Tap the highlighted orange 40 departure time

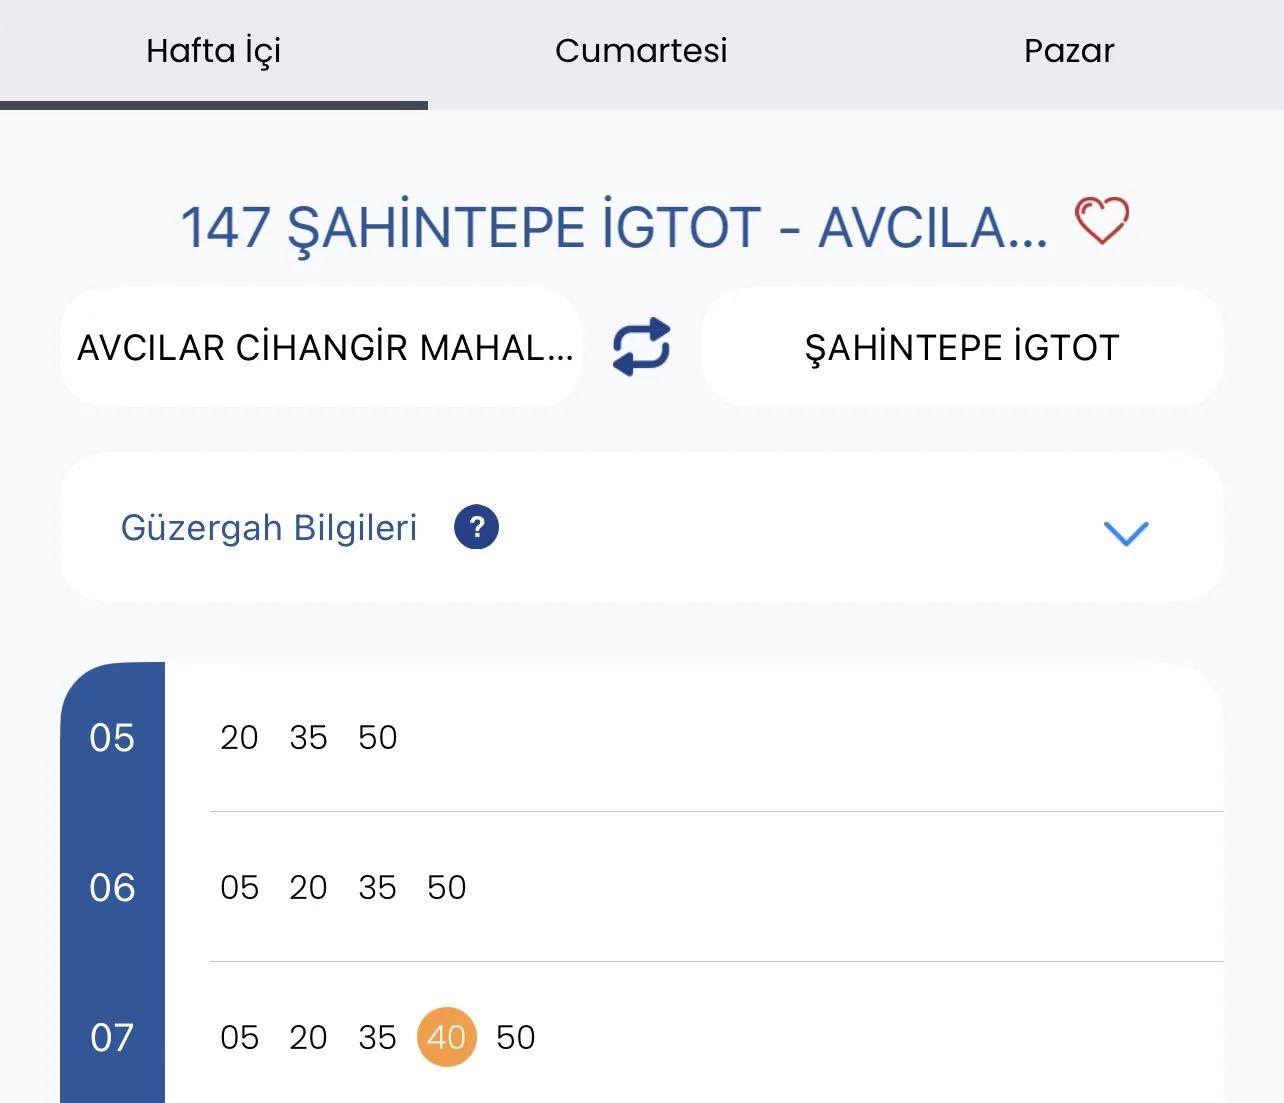coord(446,1037)
